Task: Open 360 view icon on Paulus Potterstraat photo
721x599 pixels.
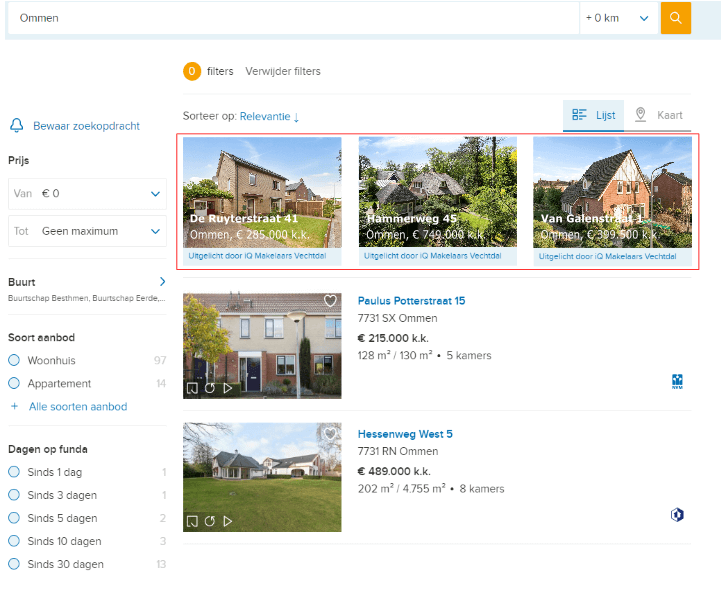Action: tap(210, 388)
